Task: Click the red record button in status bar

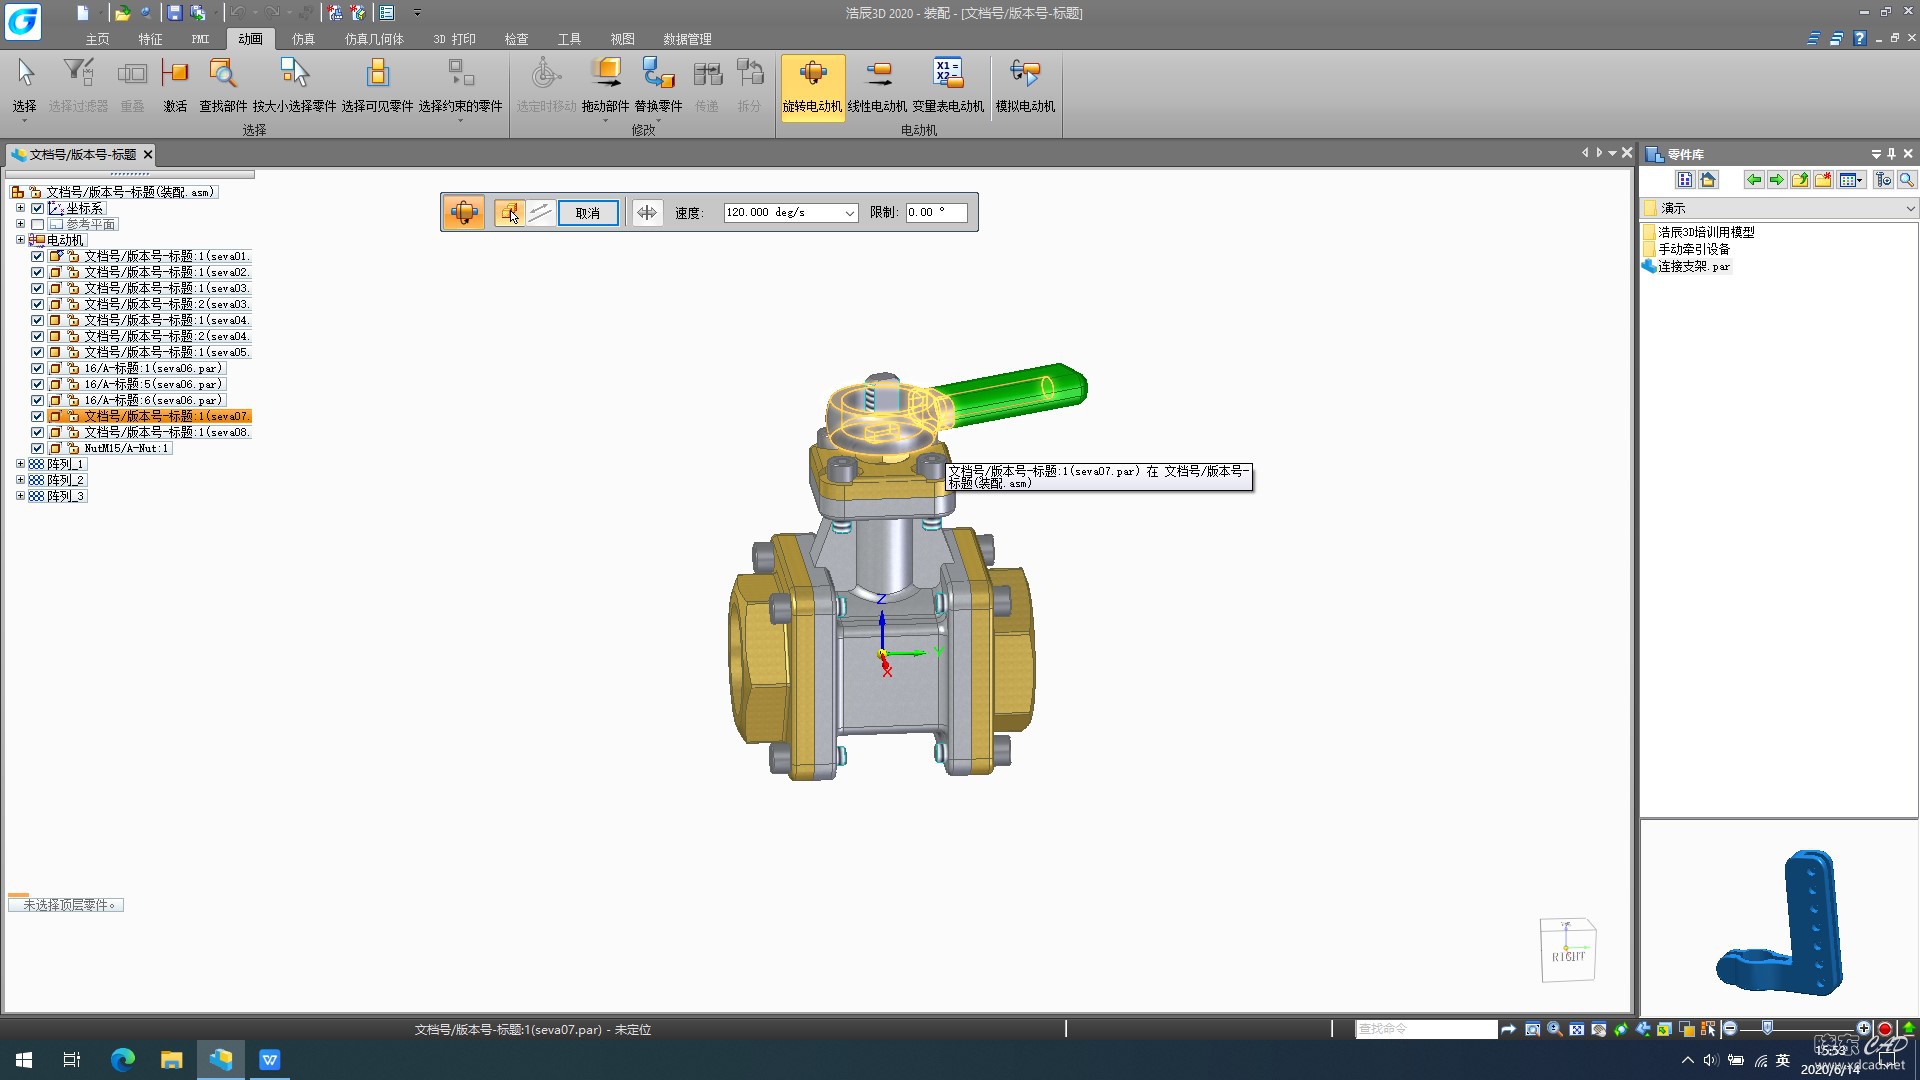Action: pyautogui.click(x=1885, y=1029)
